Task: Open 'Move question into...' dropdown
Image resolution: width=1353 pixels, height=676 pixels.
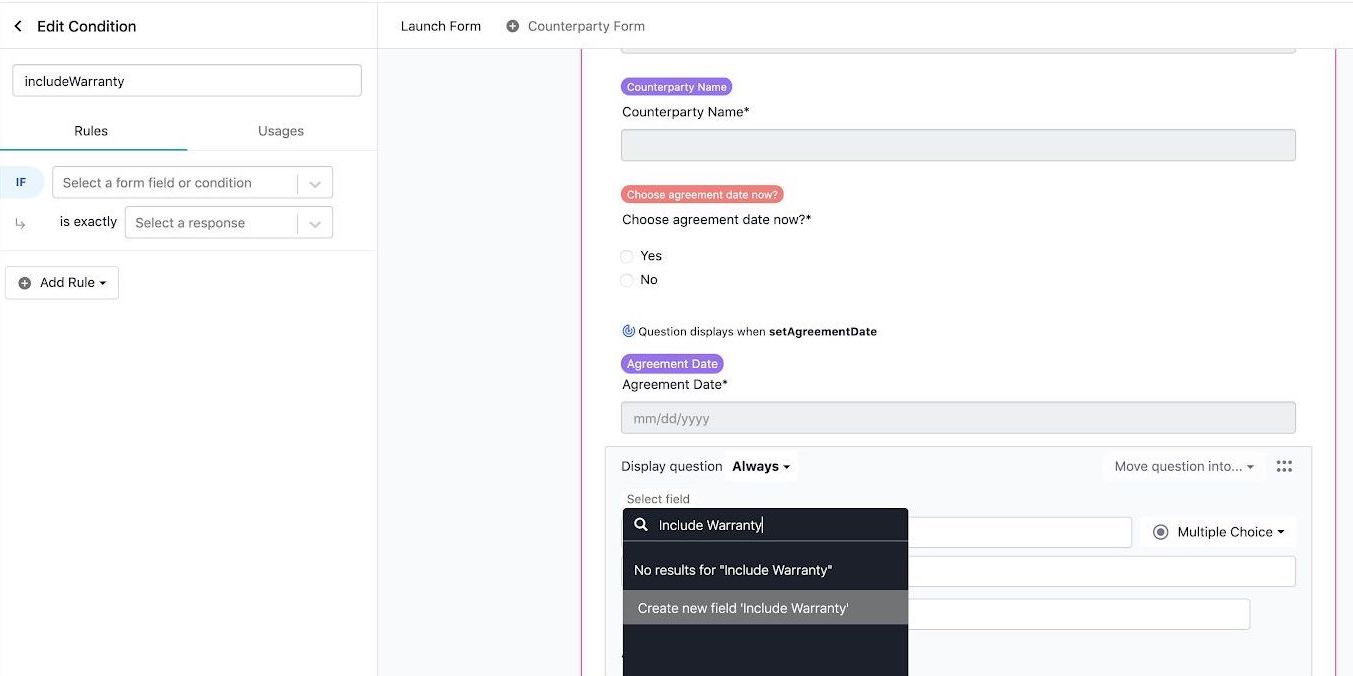Action: pyautogui.click(x=1184, y=466)
